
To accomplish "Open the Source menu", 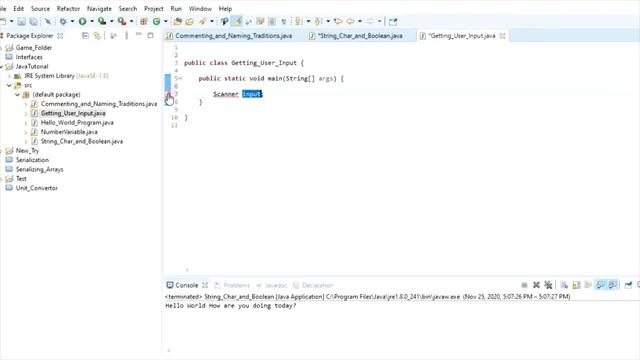I will click(x=40, y=9).
